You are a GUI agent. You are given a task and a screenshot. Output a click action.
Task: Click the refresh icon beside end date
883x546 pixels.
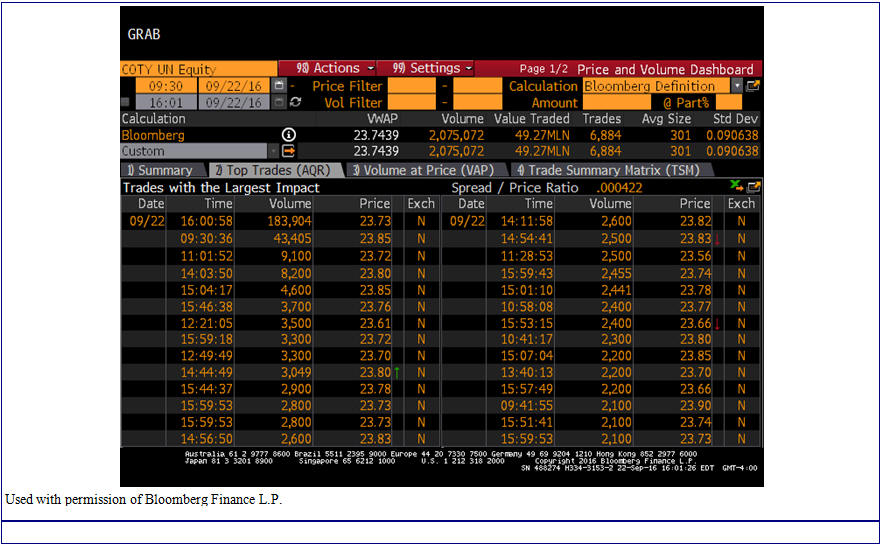point(295,102)
